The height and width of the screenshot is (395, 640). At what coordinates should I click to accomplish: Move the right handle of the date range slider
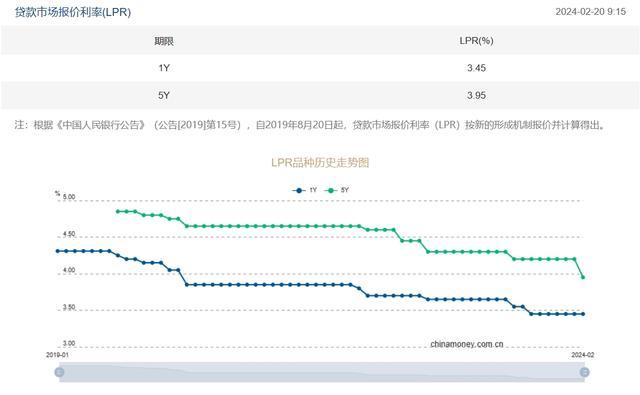(584, 372)
